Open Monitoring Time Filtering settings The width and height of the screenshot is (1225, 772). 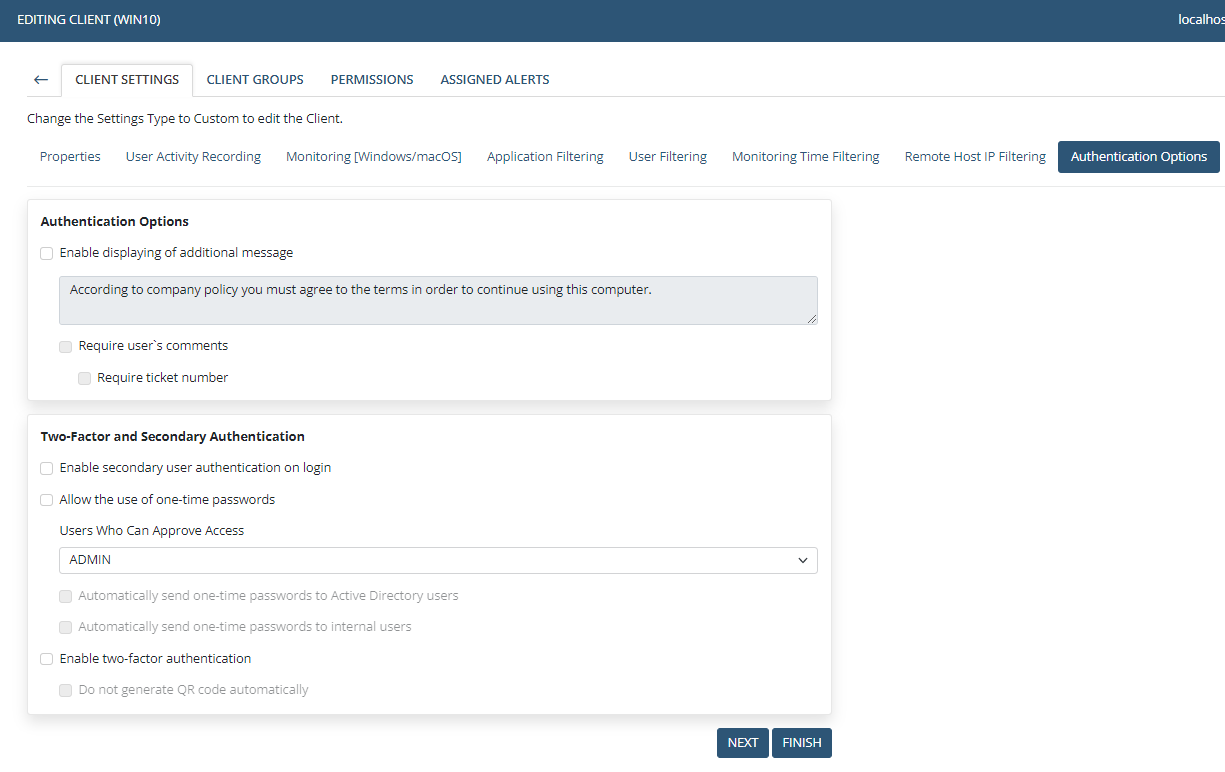tap(805, 157)
